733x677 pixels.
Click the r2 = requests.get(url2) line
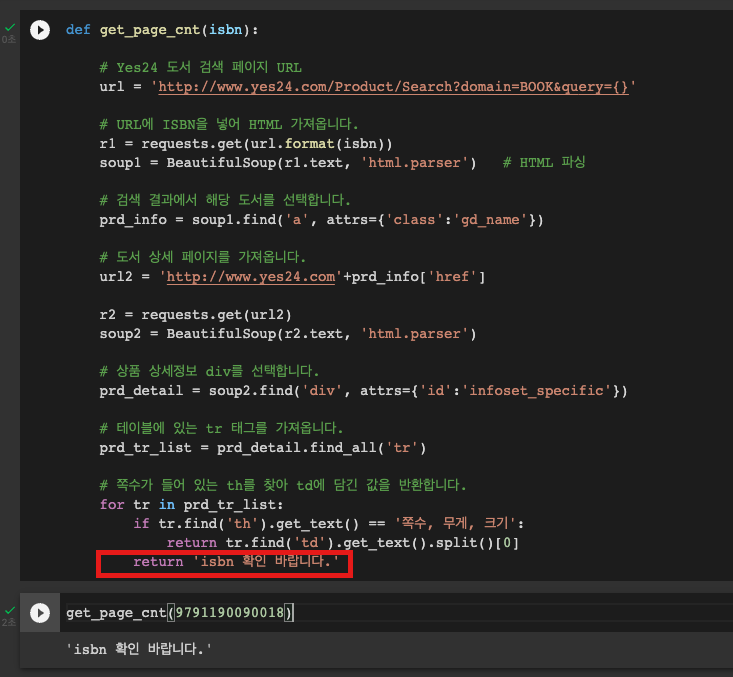195,315
